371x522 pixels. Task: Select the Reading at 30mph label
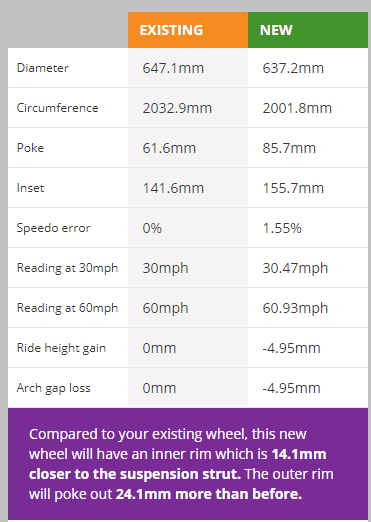(67, 268)
